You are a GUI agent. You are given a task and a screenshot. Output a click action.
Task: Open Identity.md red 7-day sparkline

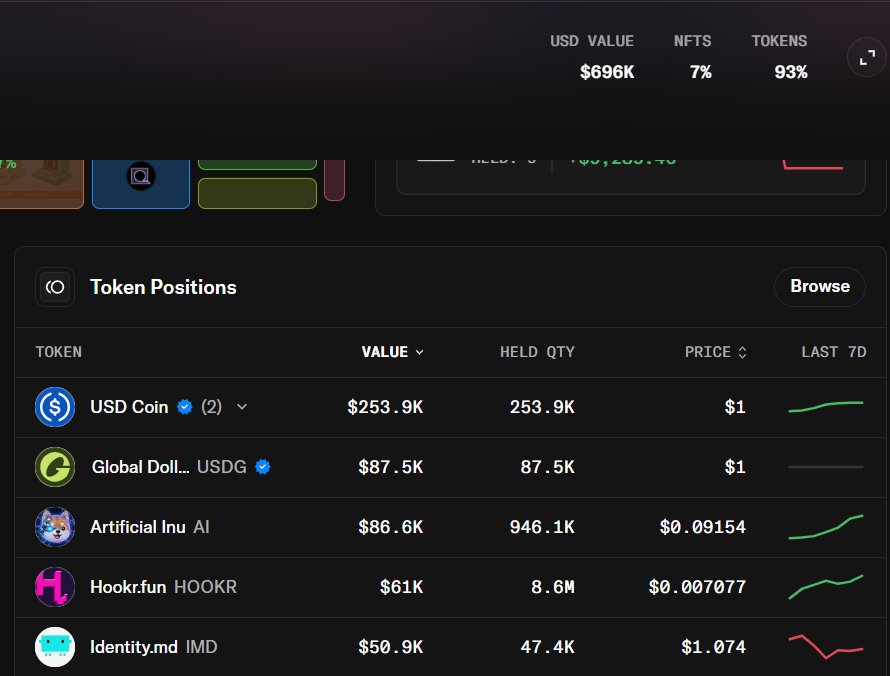coord(826,647)
